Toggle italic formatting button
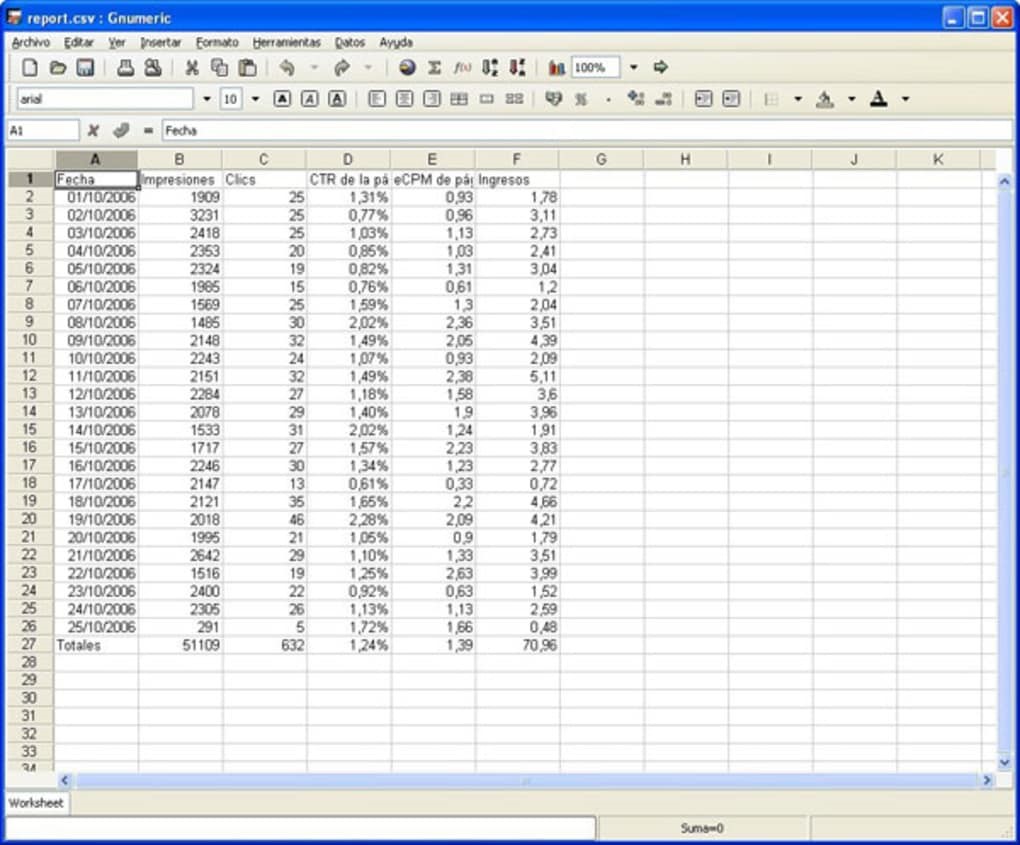The height and width of the screenshot is (845, 1020). [310, 99]
